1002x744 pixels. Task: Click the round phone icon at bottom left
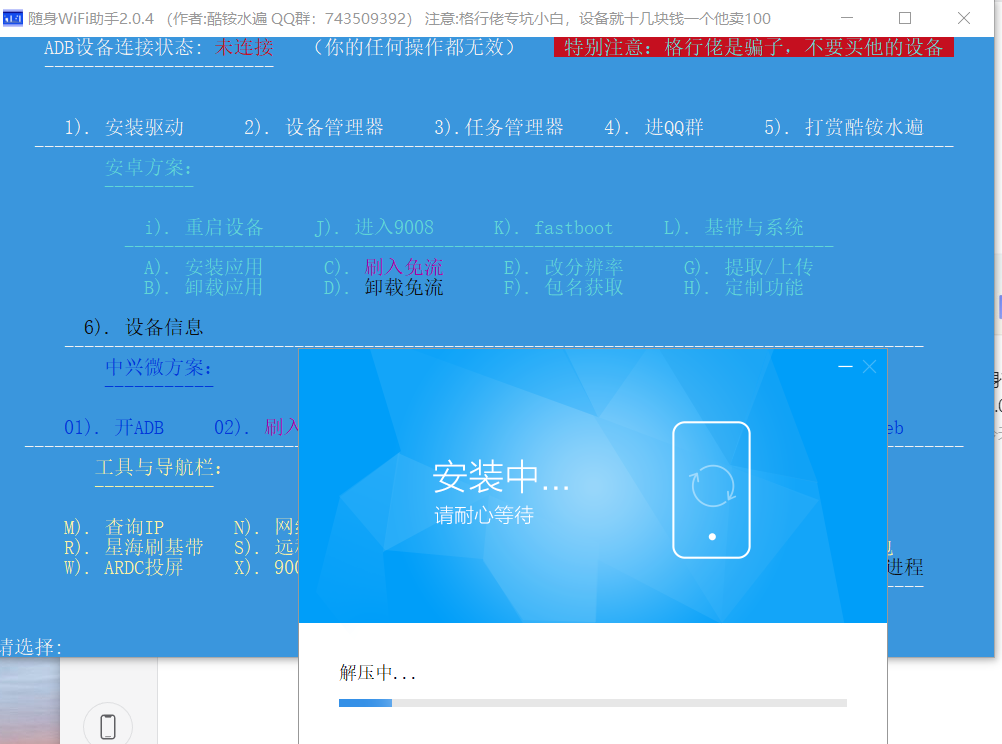pos(108,725)
